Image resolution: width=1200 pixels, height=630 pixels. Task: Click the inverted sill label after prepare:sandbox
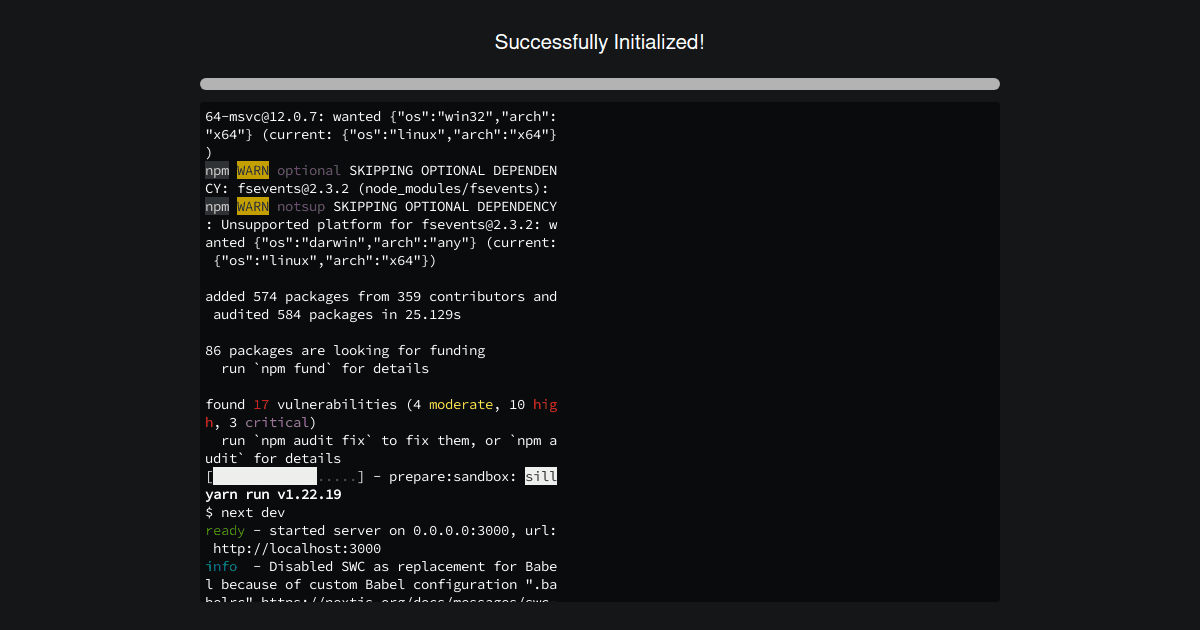tap(541, 476)
